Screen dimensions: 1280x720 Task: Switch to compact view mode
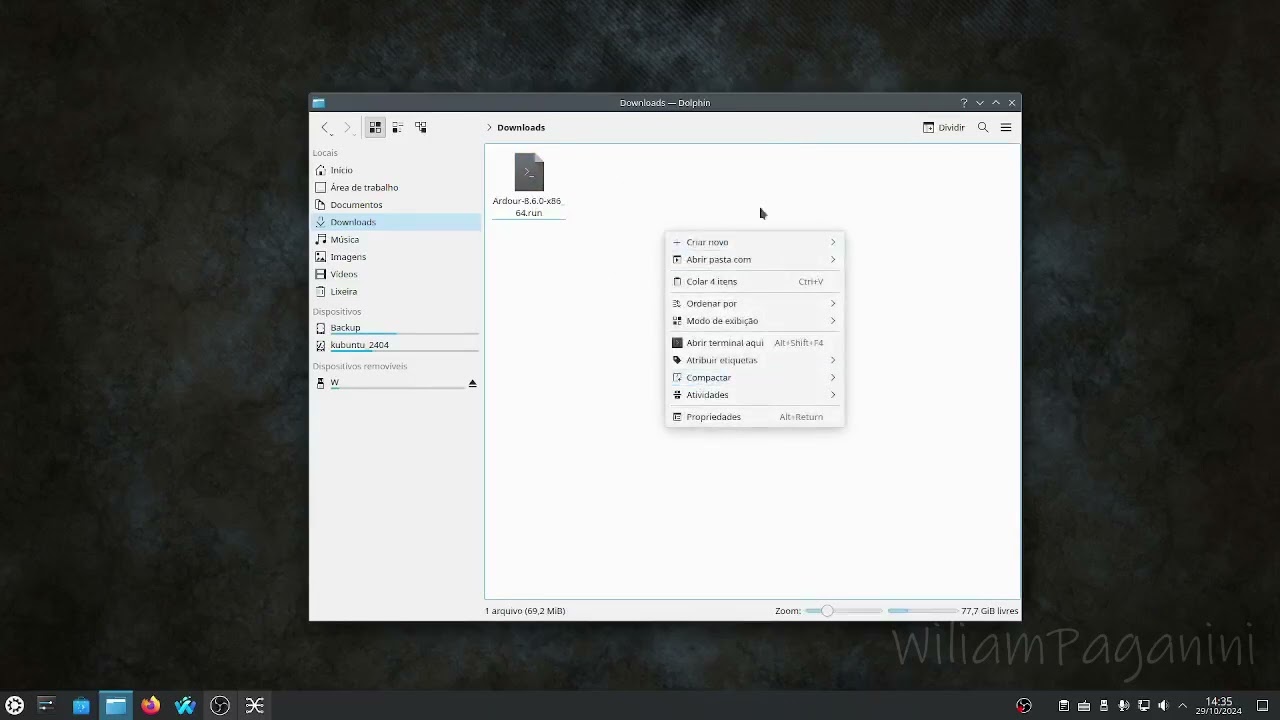tap(397, 128)
